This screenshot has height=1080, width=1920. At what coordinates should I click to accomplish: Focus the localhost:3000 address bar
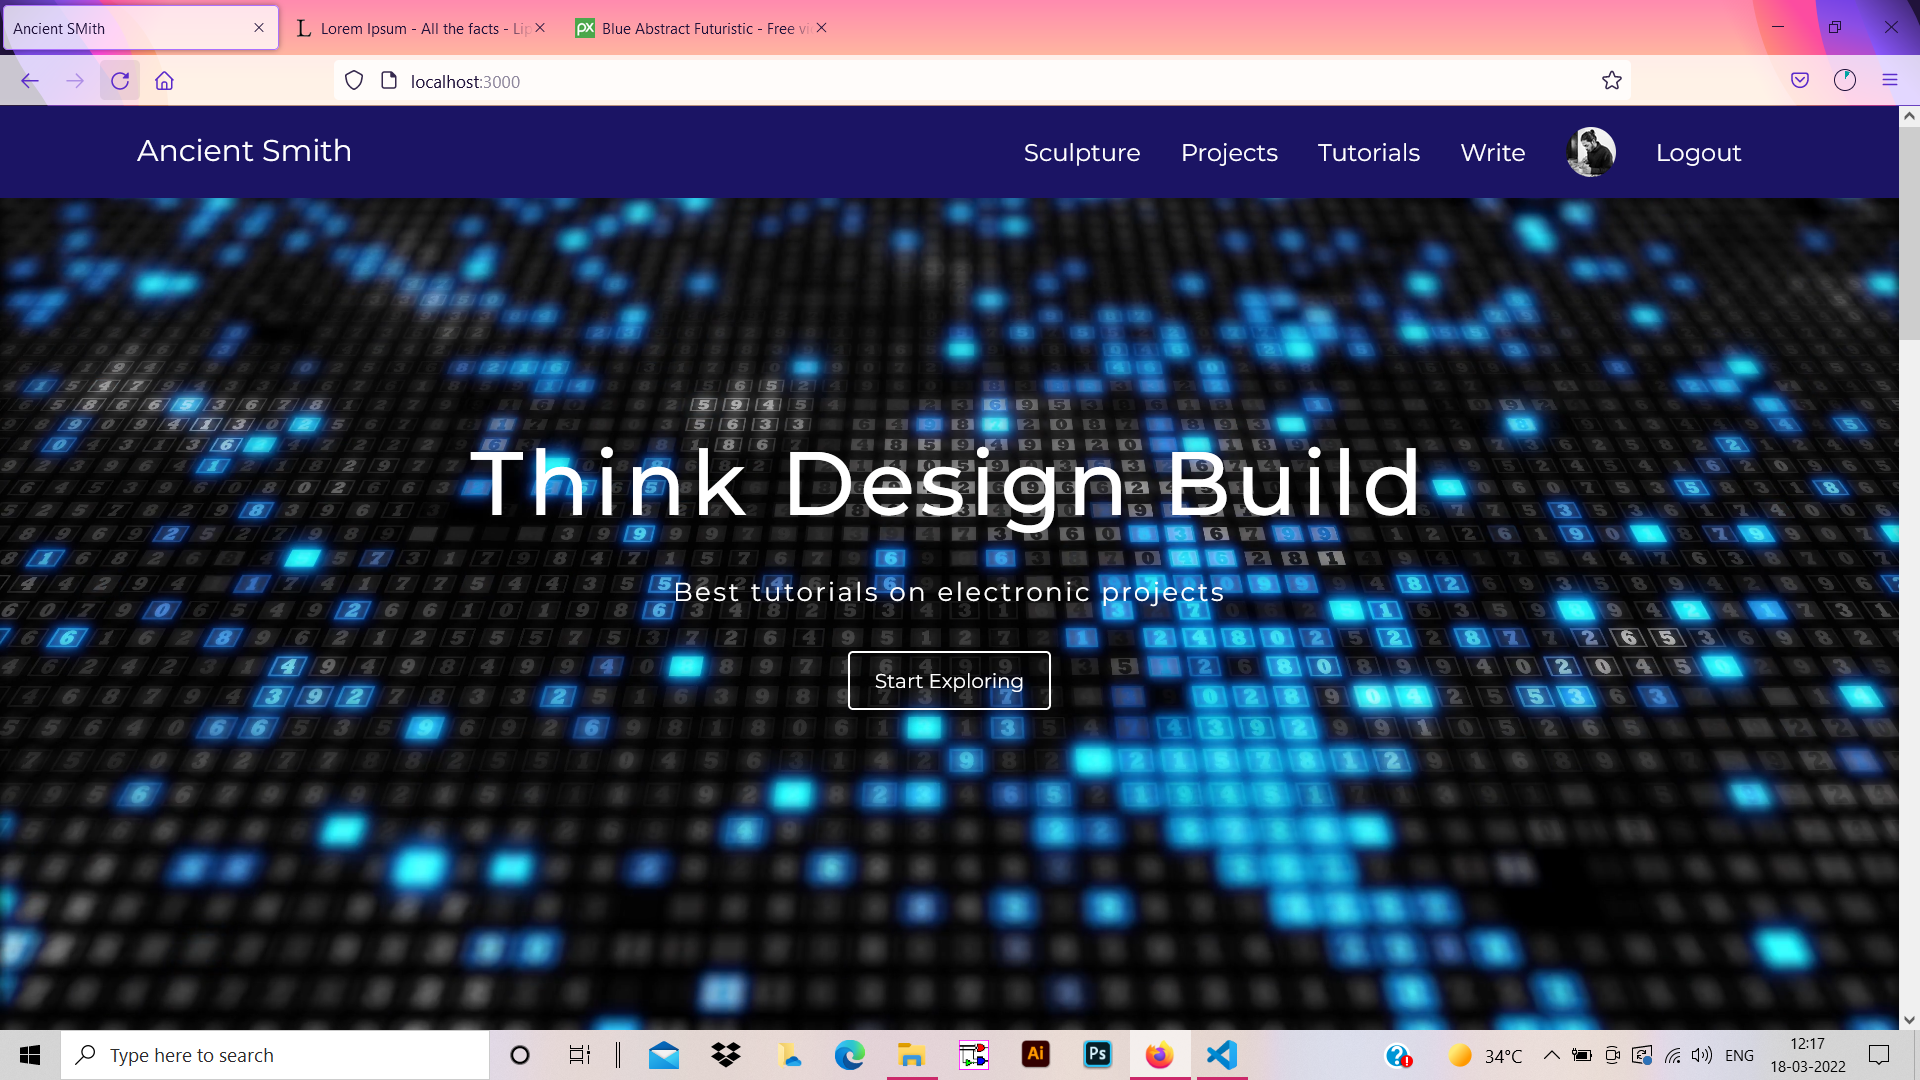[980, 81]
